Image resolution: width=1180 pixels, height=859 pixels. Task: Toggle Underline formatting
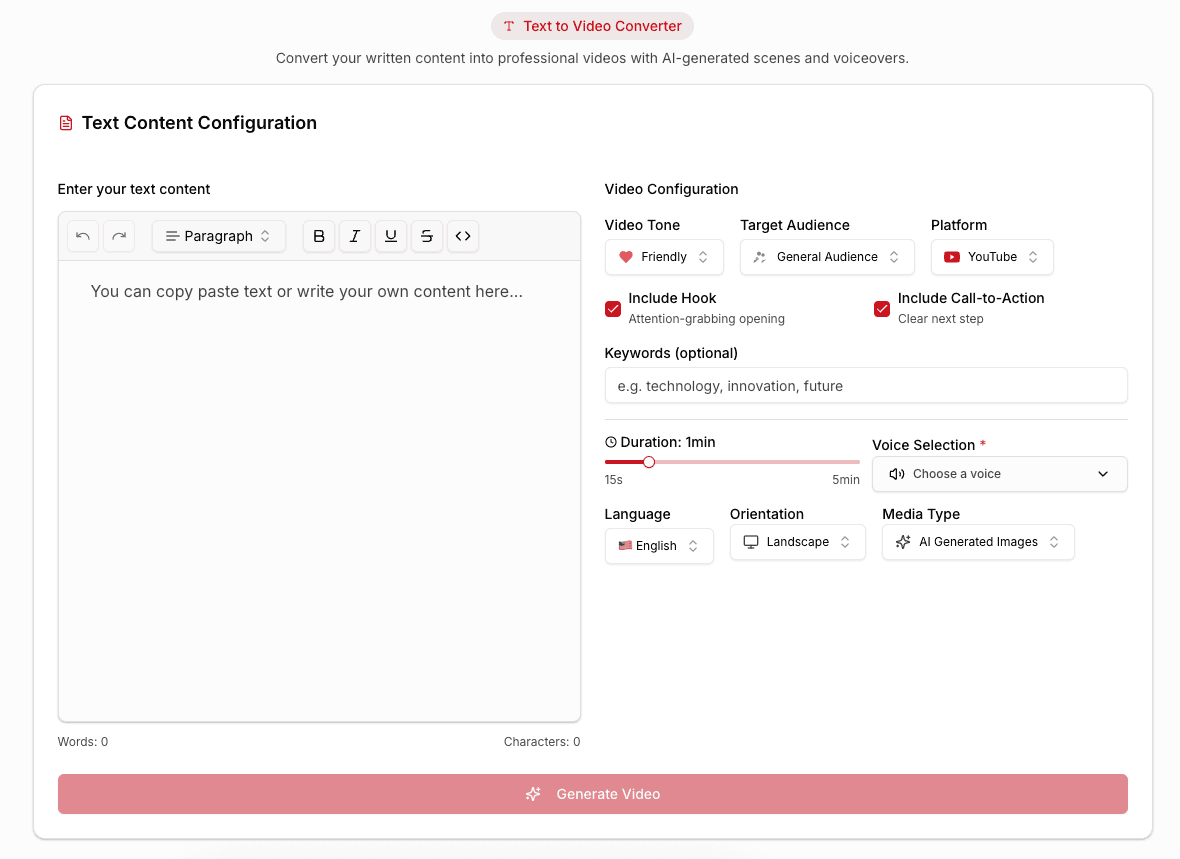[391, 236]
